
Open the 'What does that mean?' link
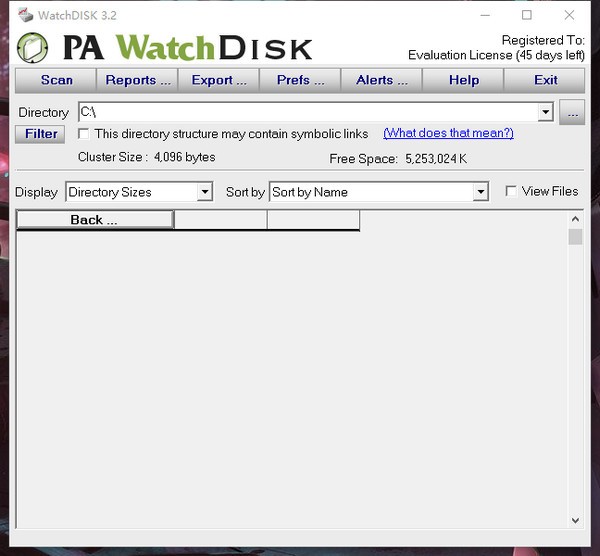[x=448, y=133]
